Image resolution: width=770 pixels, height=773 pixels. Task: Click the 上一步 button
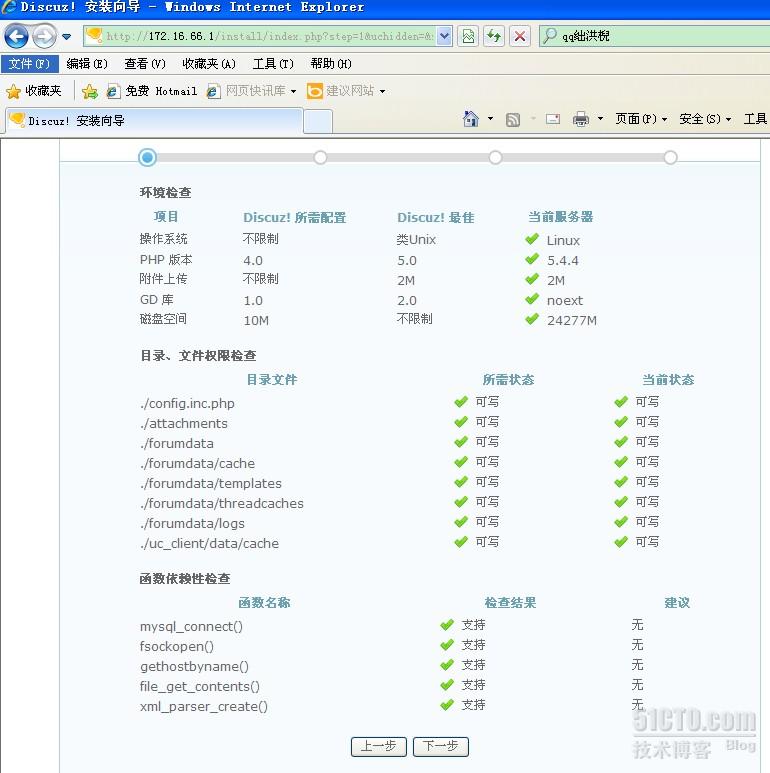[379, 746]
